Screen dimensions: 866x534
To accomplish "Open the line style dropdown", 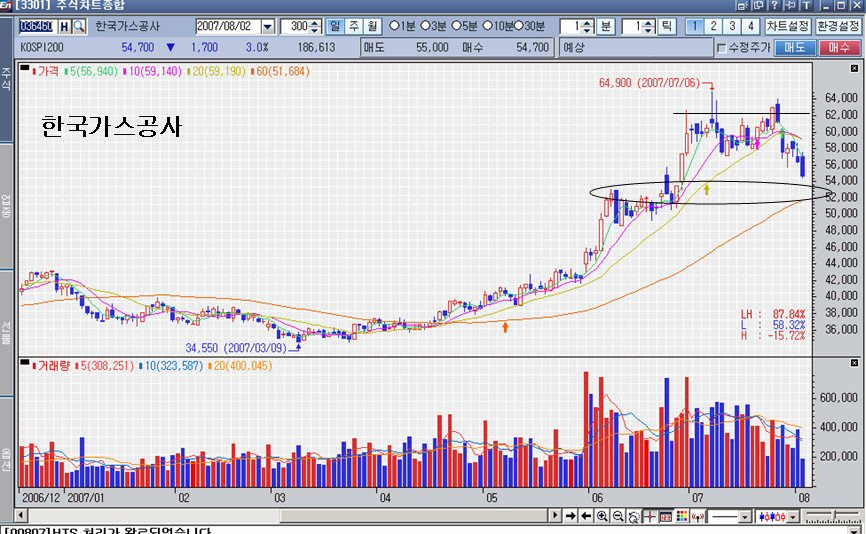I will click(744, 517).
